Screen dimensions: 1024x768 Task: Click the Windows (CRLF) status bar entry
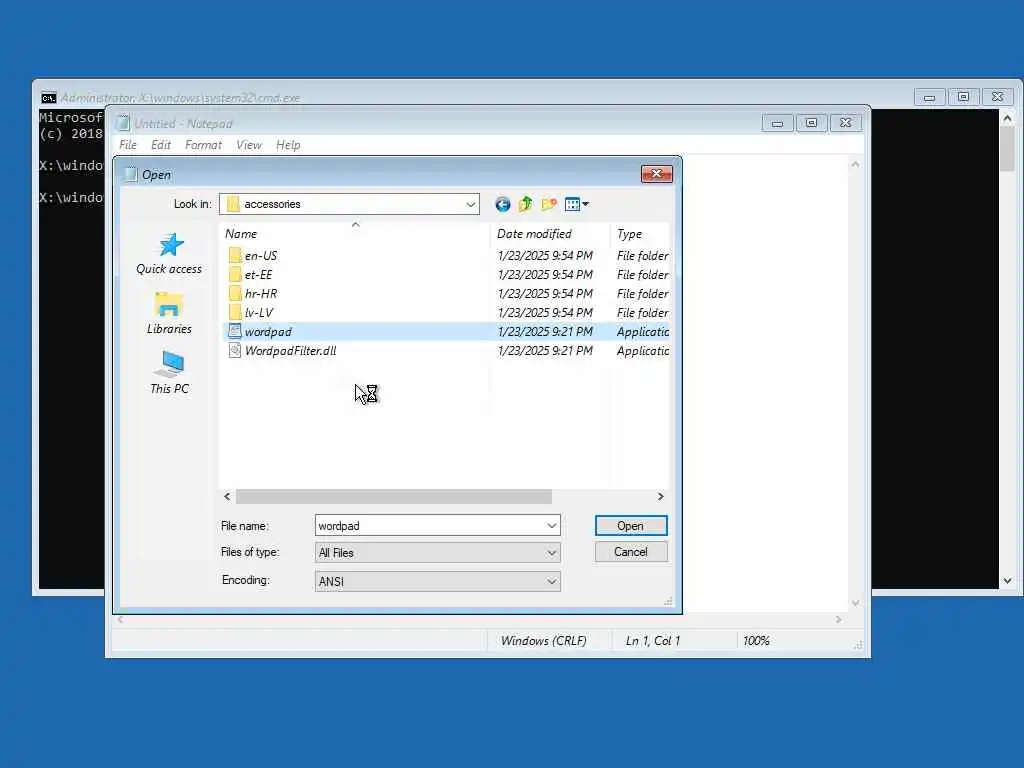pos(543,641)
